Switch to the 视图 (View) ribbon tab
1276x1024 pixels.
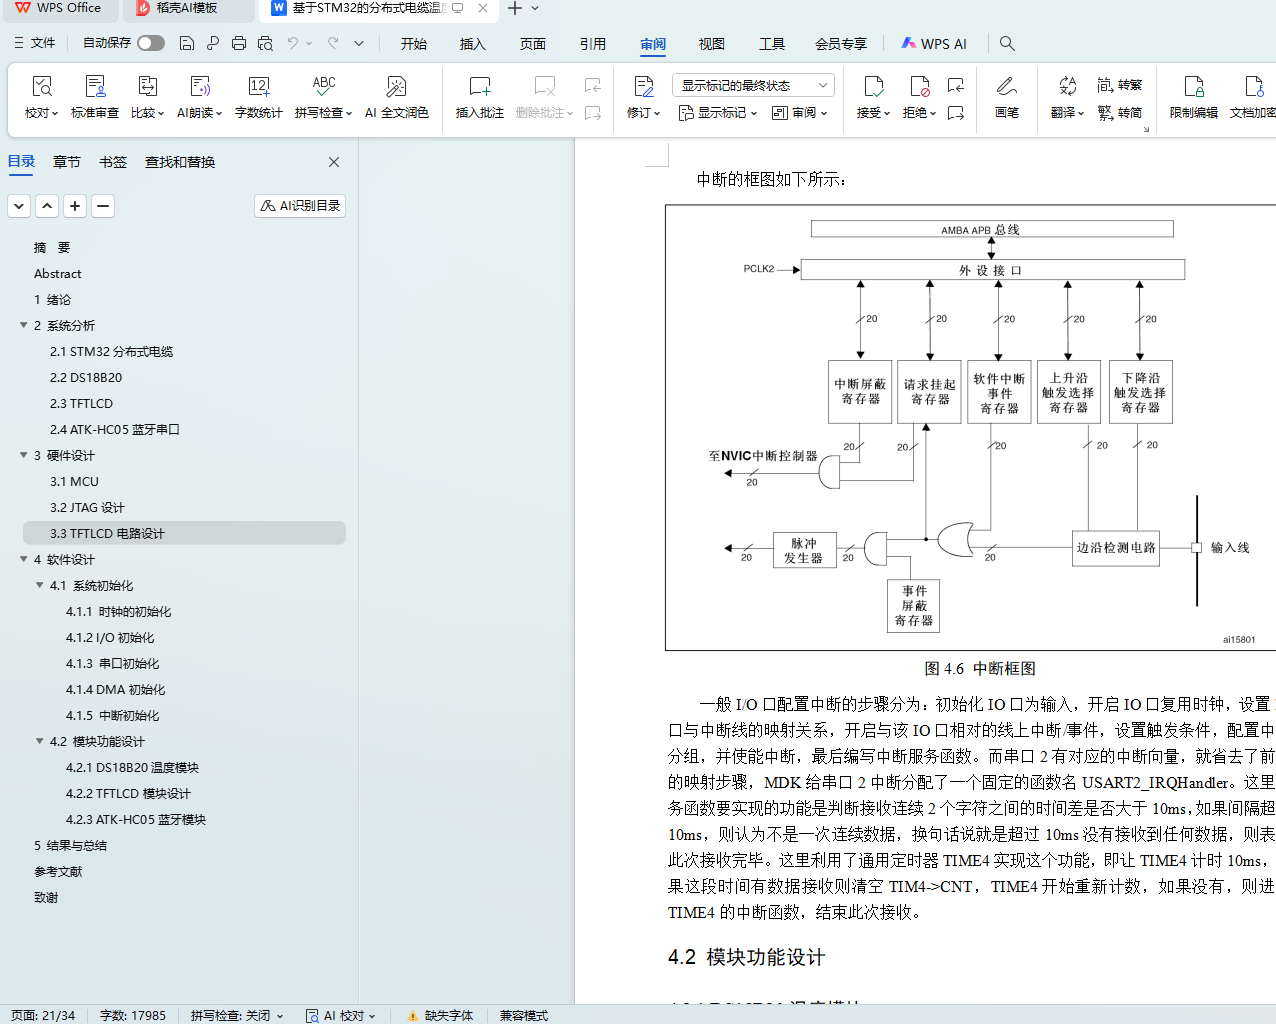coord(712,44)
